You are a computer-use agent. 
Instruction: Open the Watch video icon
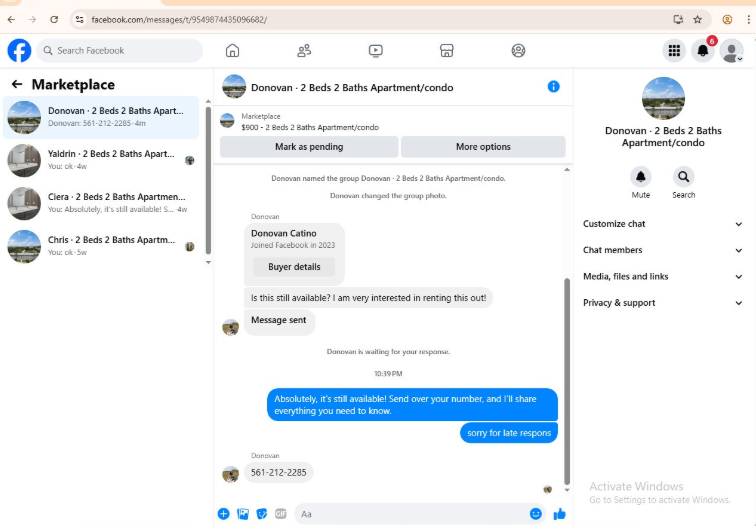[x=376, y=51]
